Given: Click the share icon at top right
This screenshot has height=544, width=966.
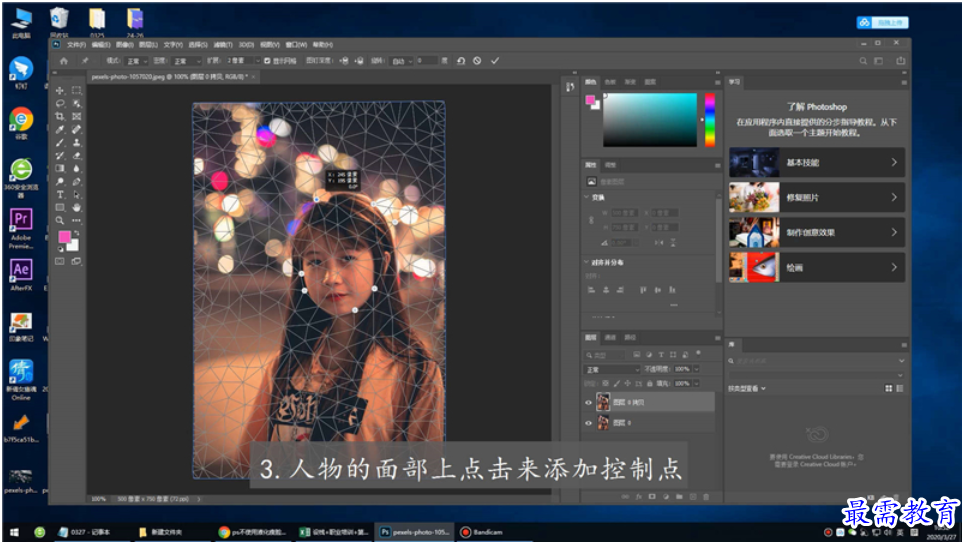Looking at the screenshot, I should point(901,61).
